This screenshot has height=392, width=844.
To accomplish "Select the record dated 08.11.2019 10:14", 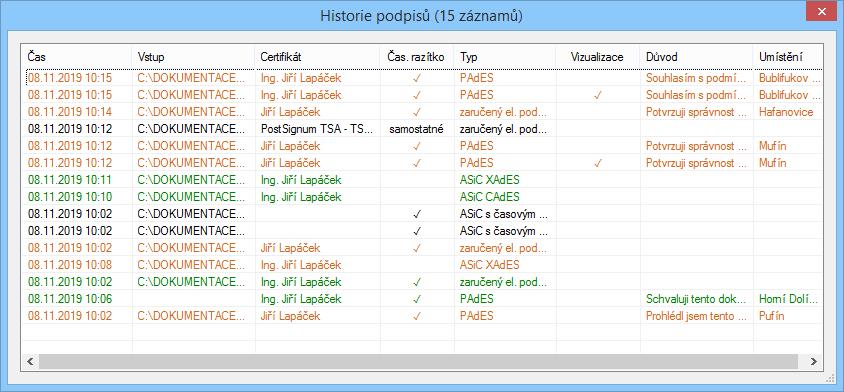I will tap(424, 112).
